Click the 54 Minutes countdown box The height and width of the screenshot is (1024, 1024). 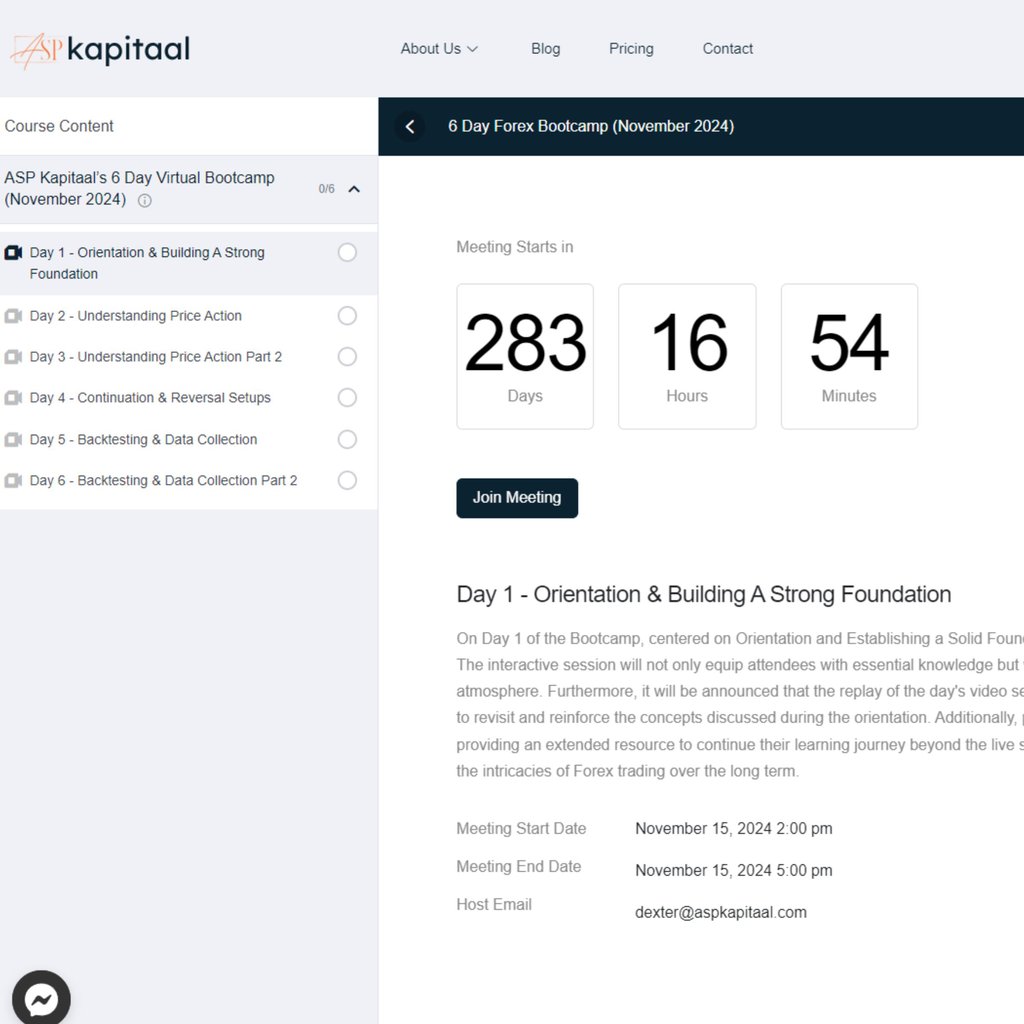[849, 357]
